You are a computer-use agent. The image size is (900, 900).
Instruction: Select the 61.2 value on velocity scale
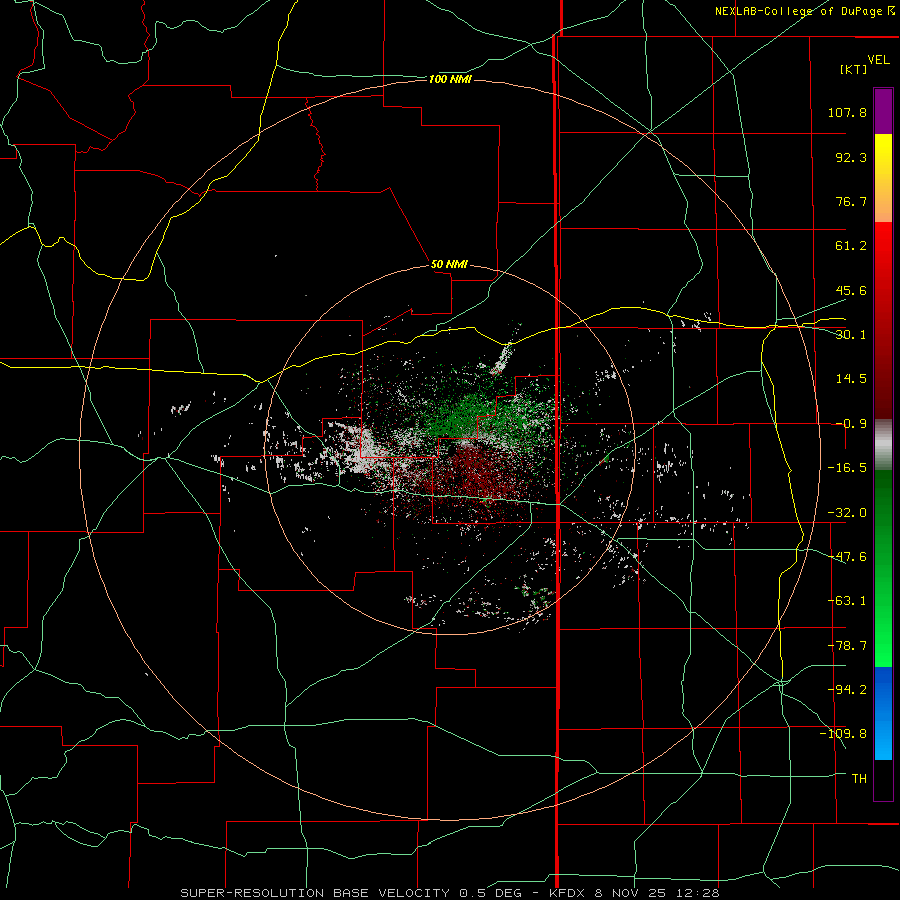coord(851,246)
